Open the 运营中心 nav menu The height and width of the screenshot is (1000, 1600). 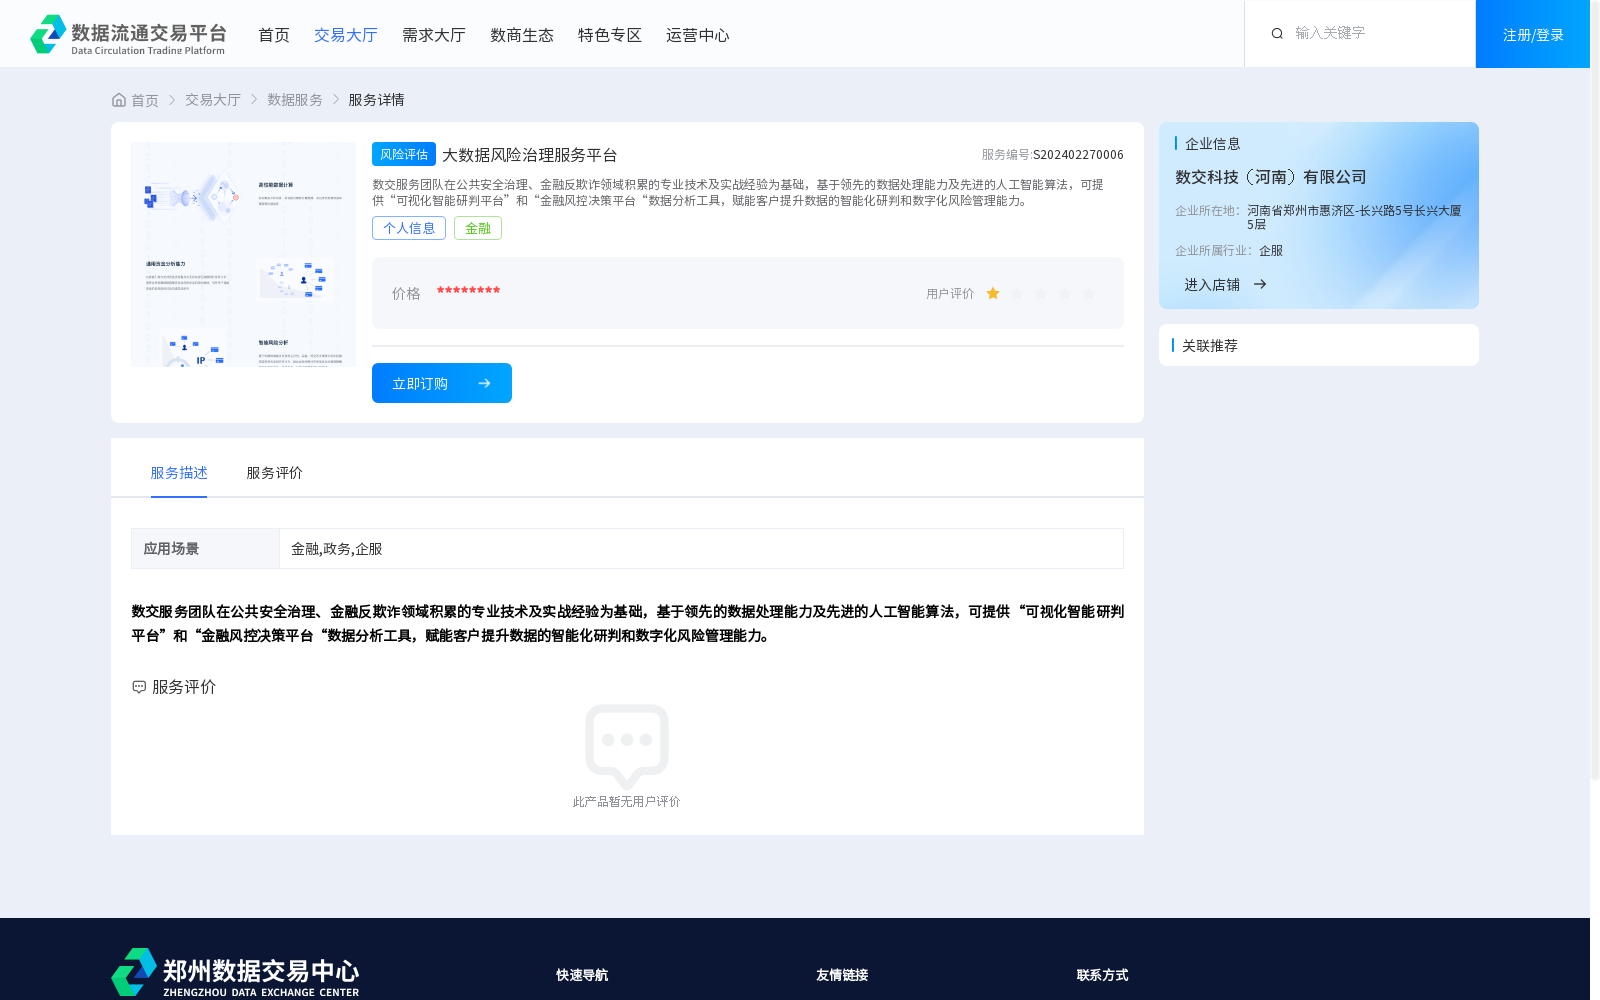pyautogui.click(x=698, y=35)
